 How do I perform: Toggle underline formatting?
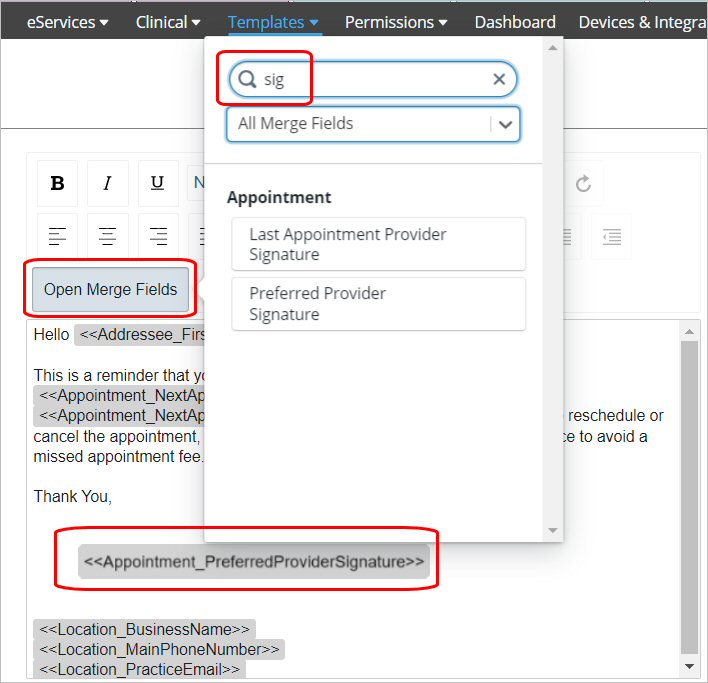tap(157, 183)
